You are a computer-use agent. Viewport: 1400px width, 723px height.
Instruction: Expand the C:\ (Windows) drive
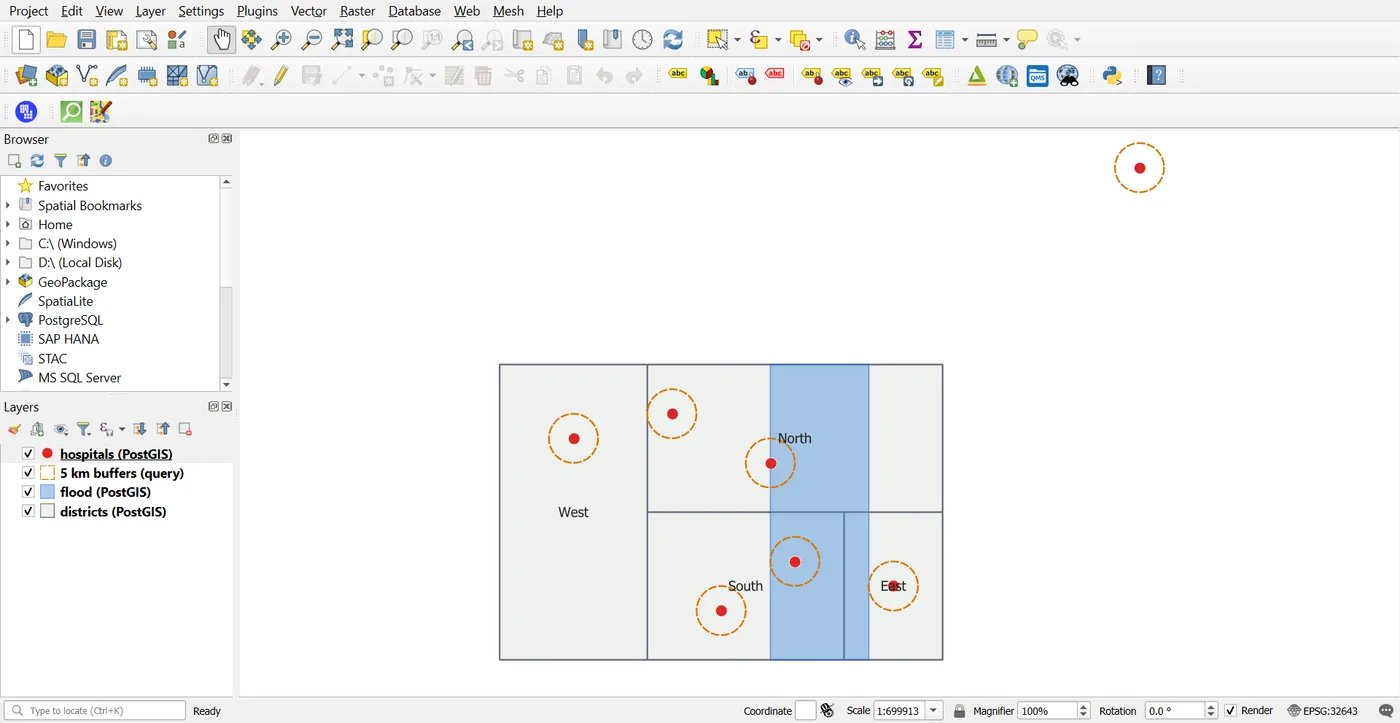tap(8, 243)
